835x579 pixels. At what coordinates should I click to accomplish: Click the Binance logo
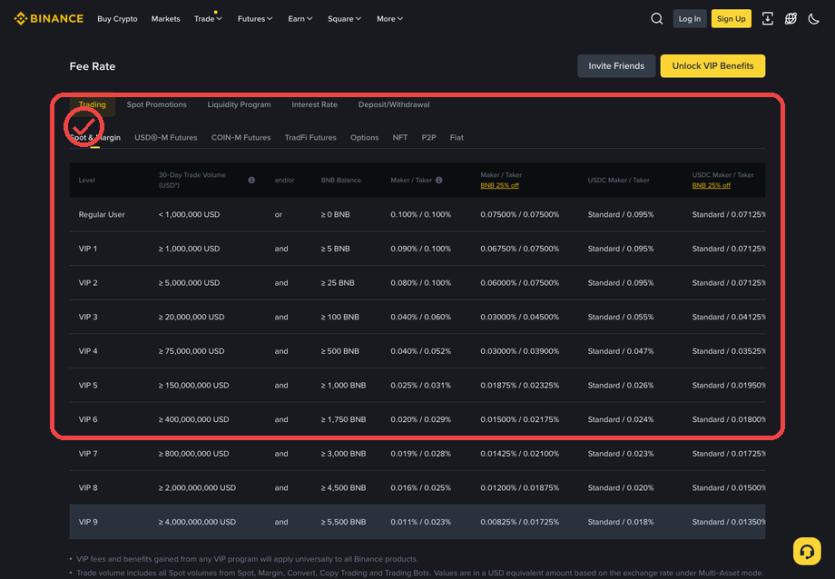pyautogui.click(x=48, y=19)
